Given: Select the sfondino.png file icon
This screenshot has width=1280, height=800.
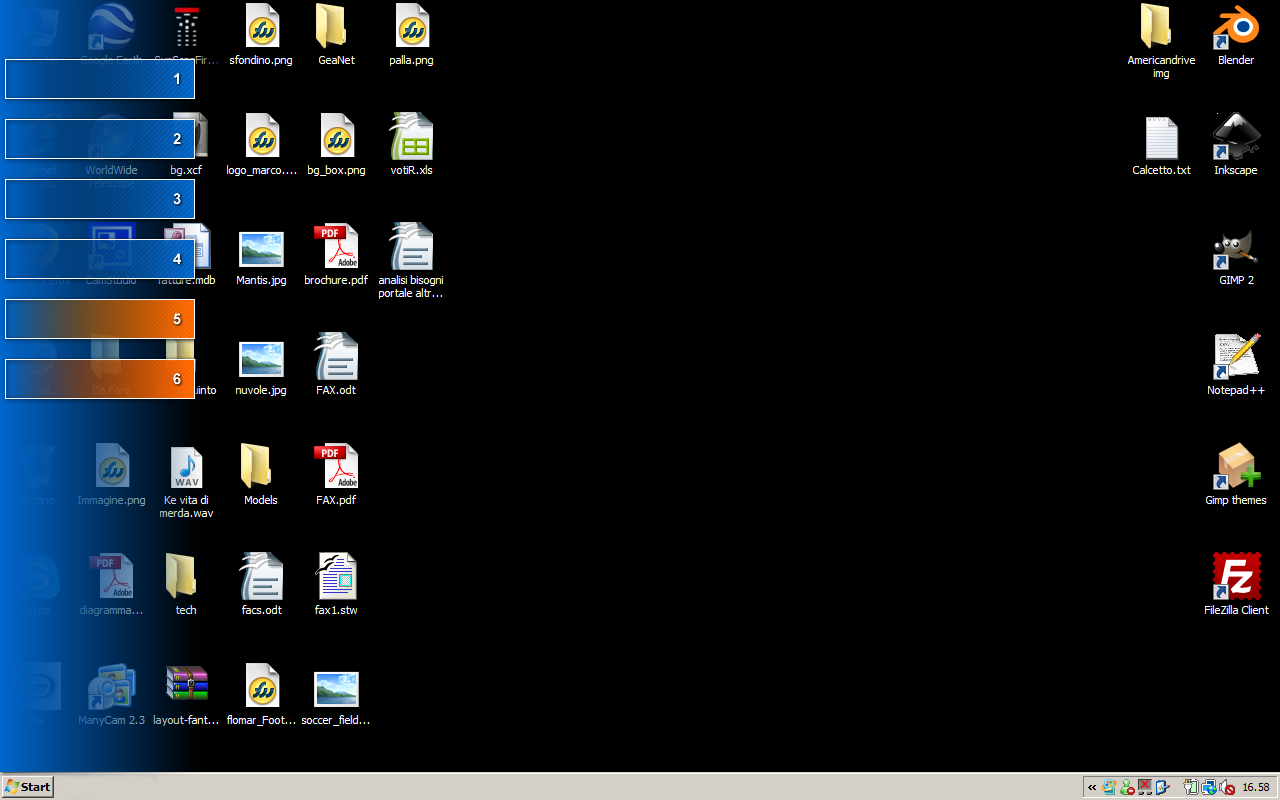Looking at the screenshot, I should click(x=261, y=35).
